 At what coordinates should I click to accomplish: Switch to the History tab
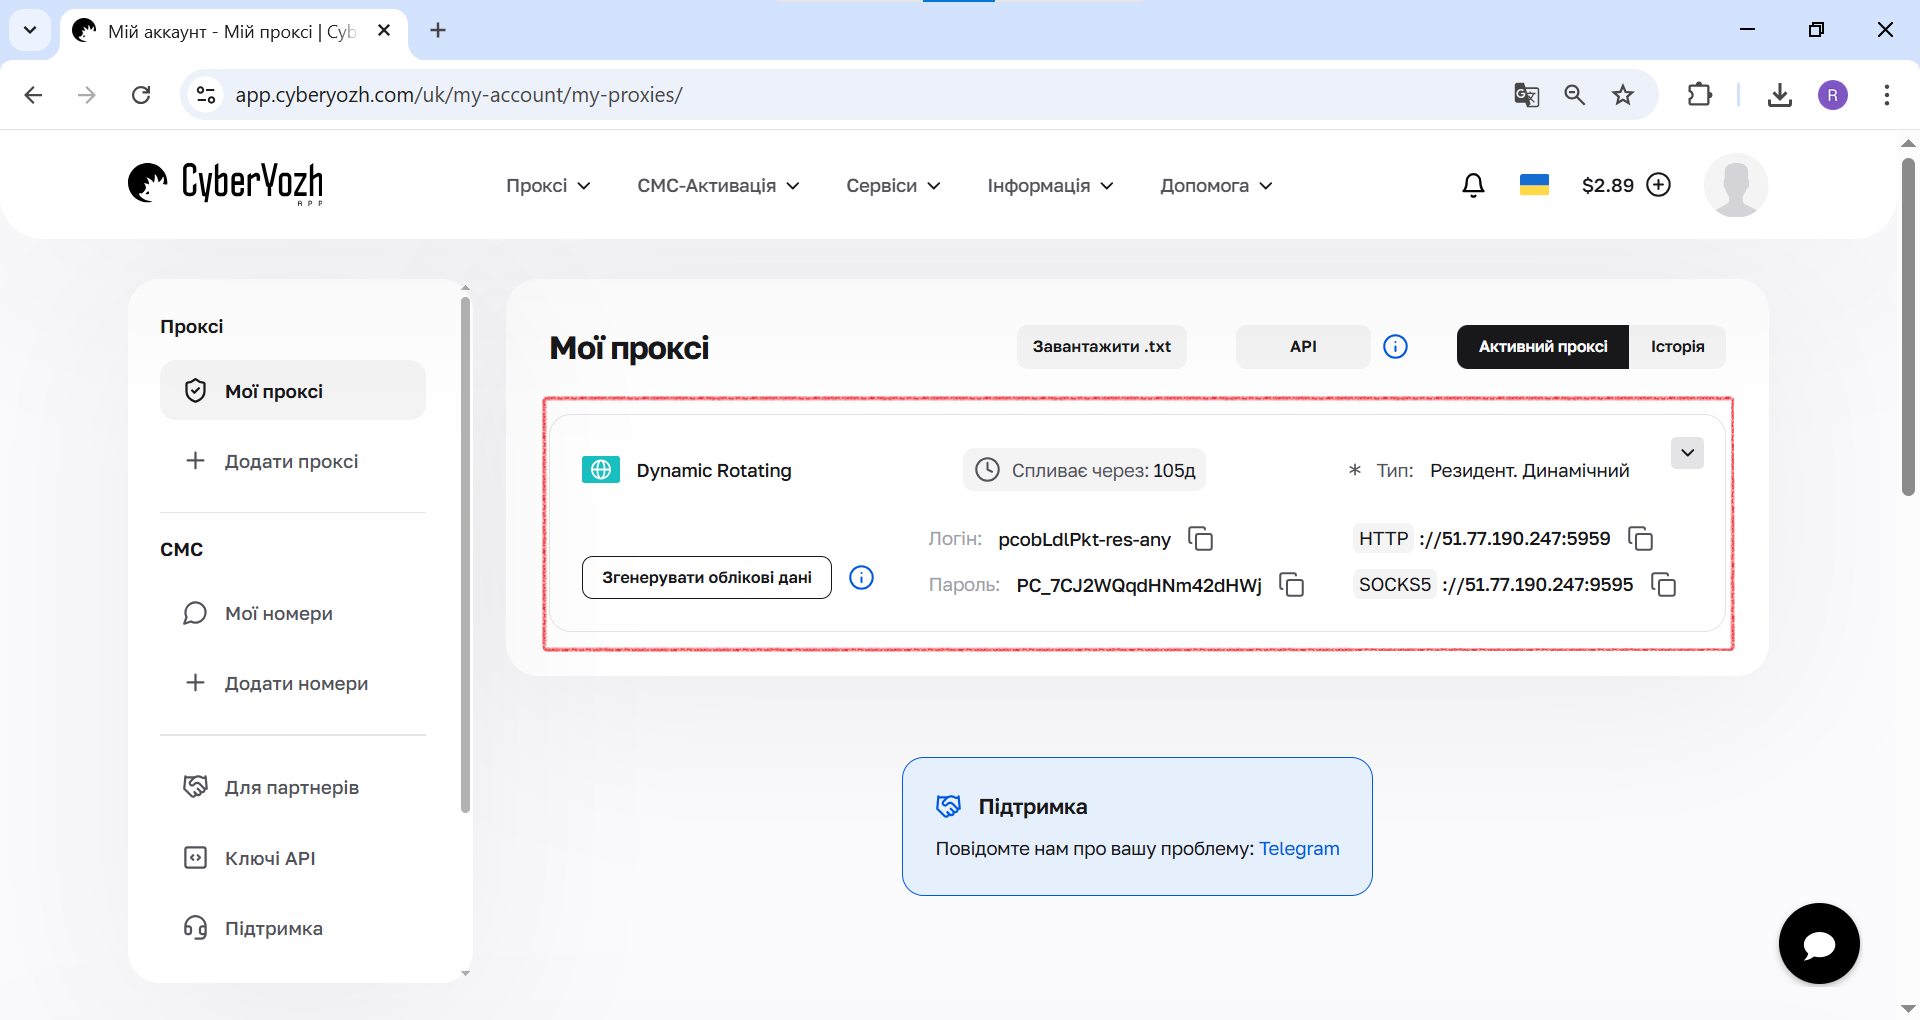pos(1677,347)
